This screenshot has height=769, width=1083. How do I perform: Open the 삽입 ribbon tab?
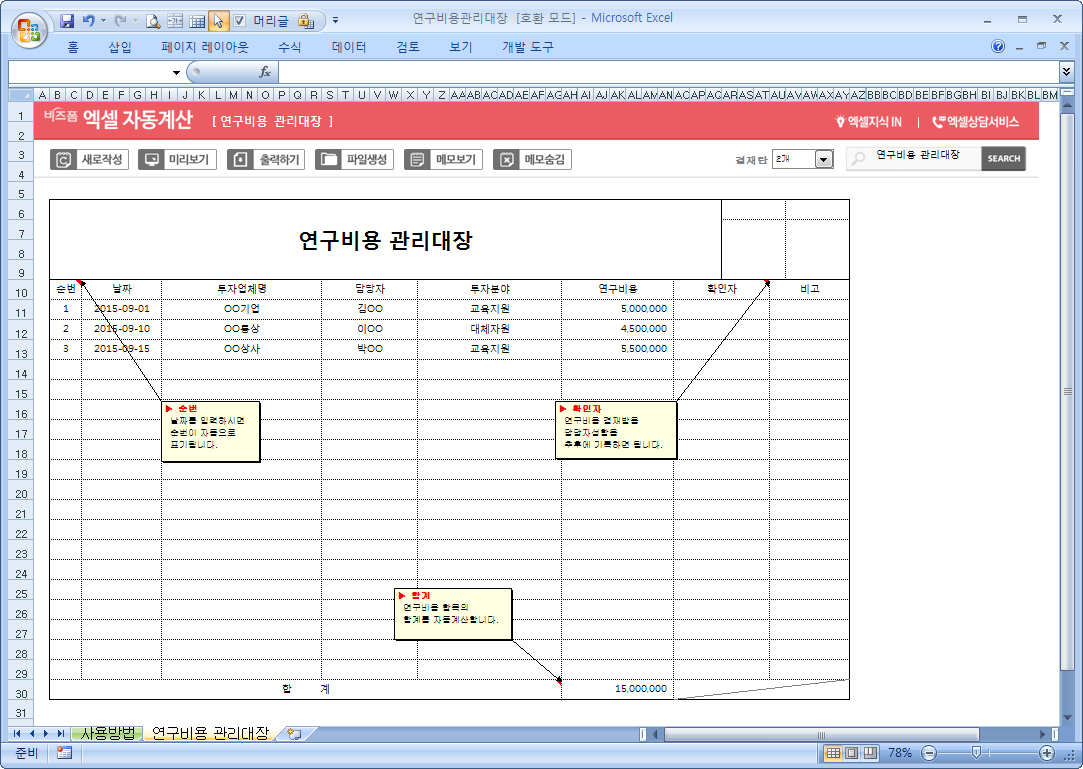click(120, 47)
